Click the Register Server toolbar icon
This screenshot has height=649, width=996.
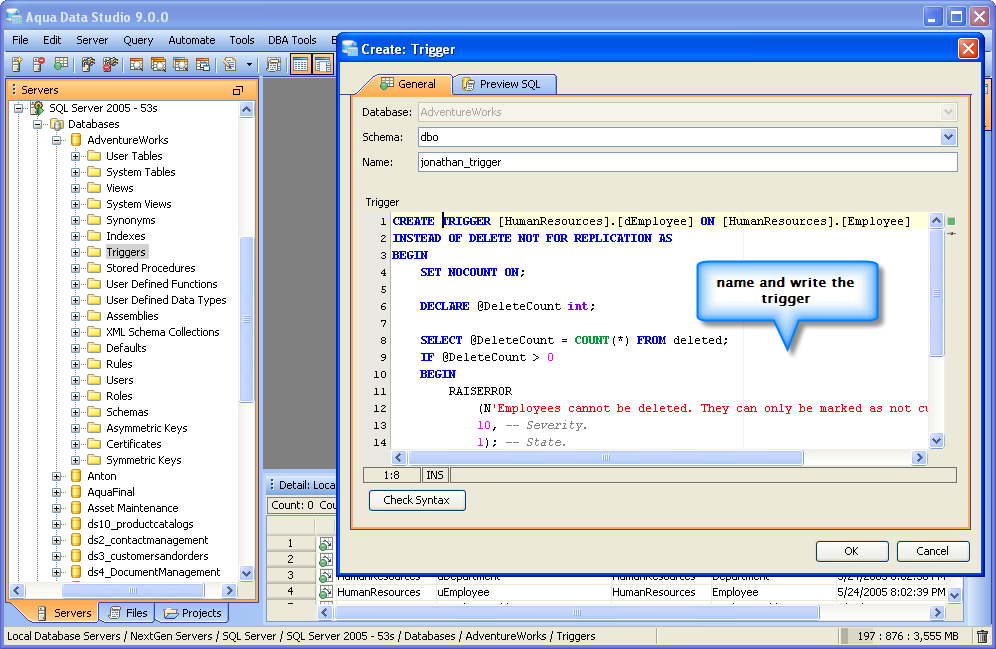16,65
